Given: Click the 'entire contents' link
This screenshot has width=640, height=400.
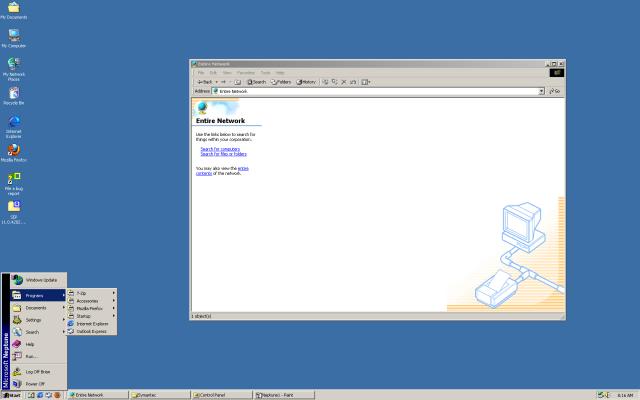Looking at the screenshot, I should 222,171.
